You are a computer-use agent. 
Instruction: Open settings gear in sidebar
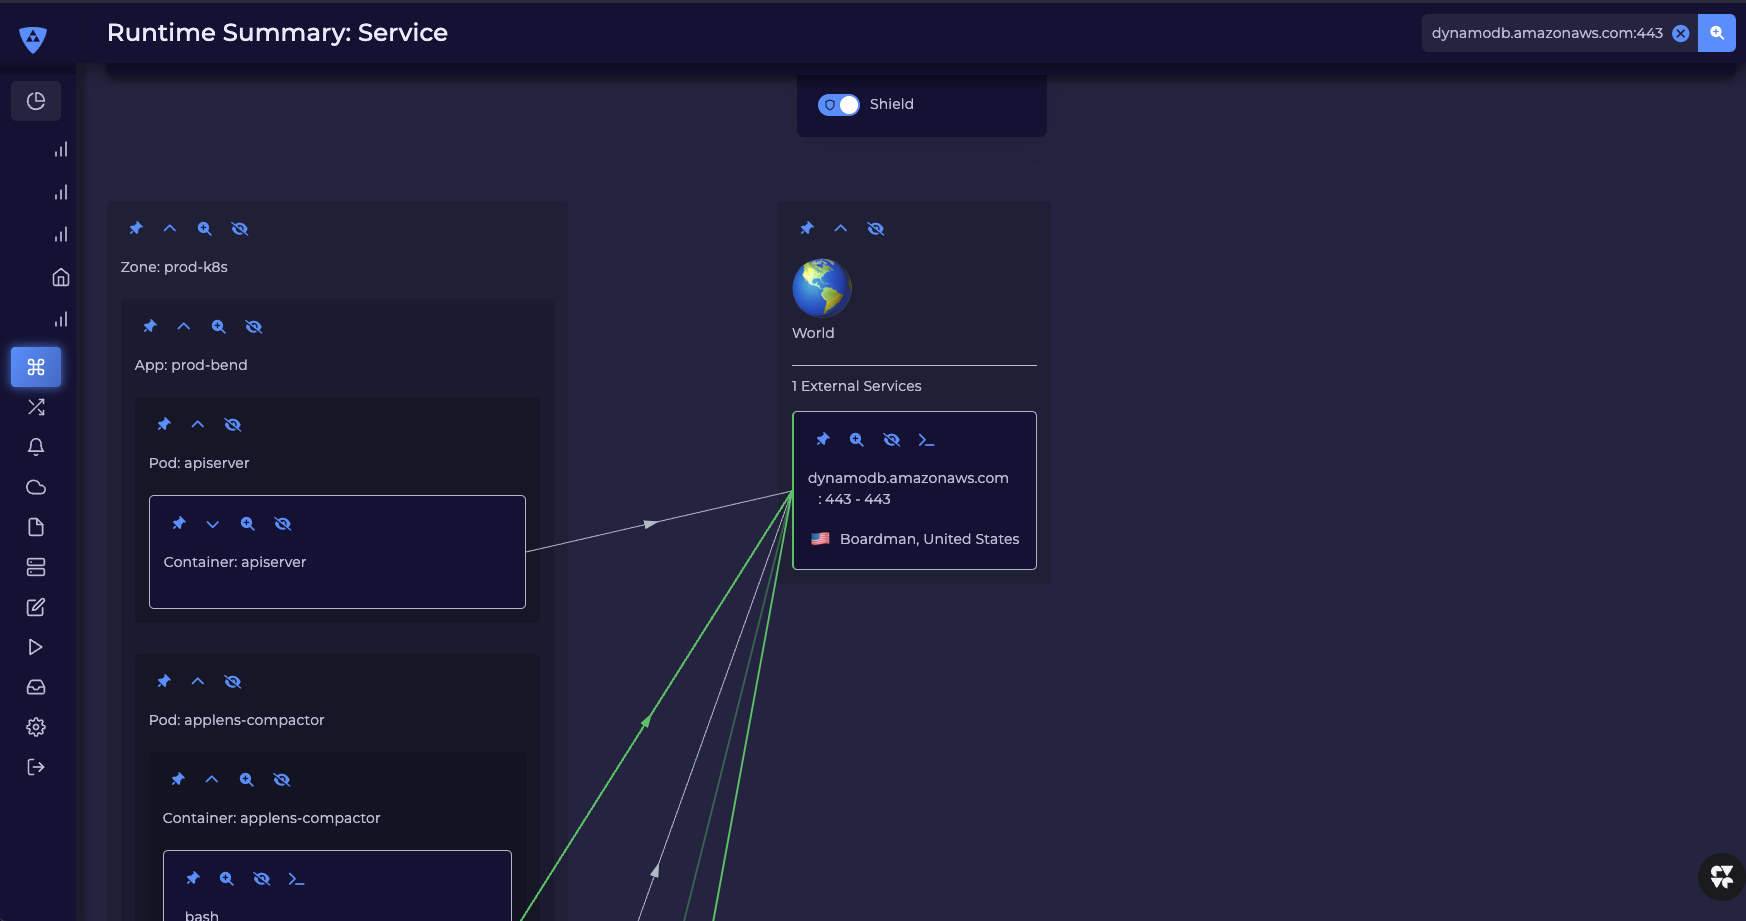(x=36, y=727)
